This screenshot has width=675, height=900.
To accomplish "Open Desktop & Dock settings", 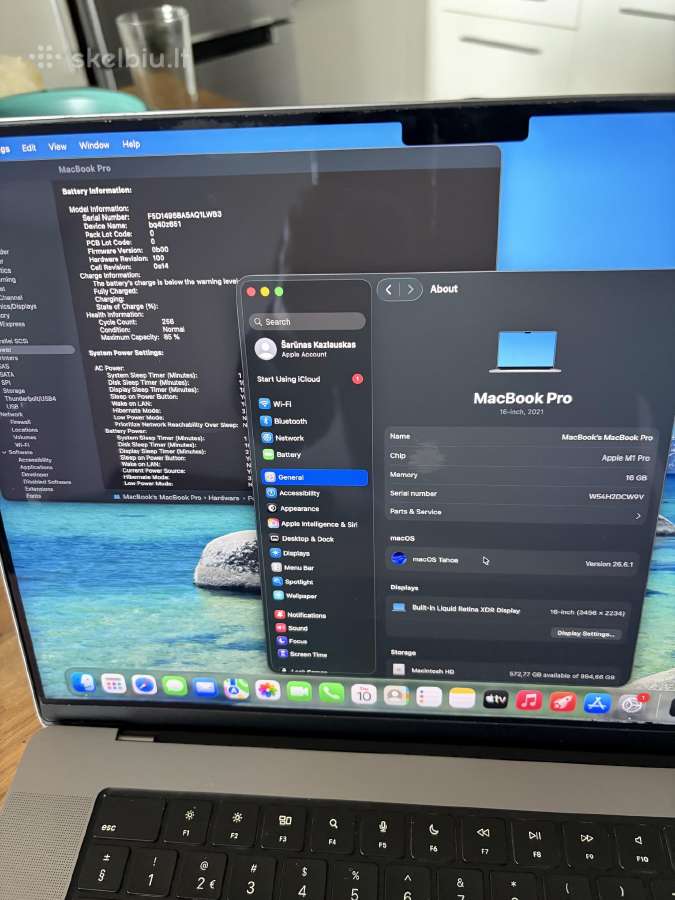I will click(301, 538).
